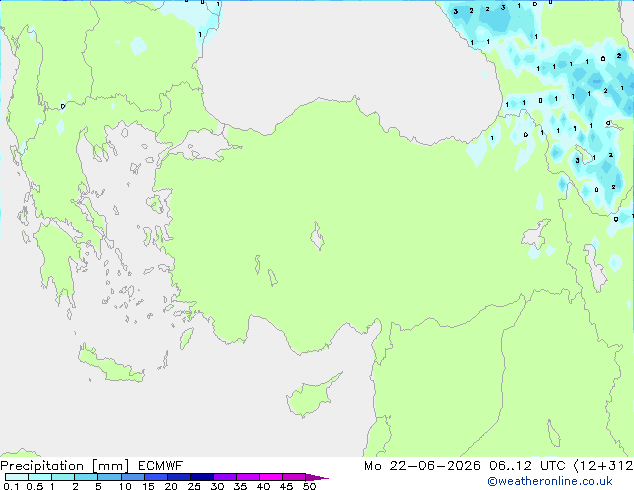Click the 'ECMWF' model label
The width and height of the screenshot is (634, 490).
[x=161, y=466]
